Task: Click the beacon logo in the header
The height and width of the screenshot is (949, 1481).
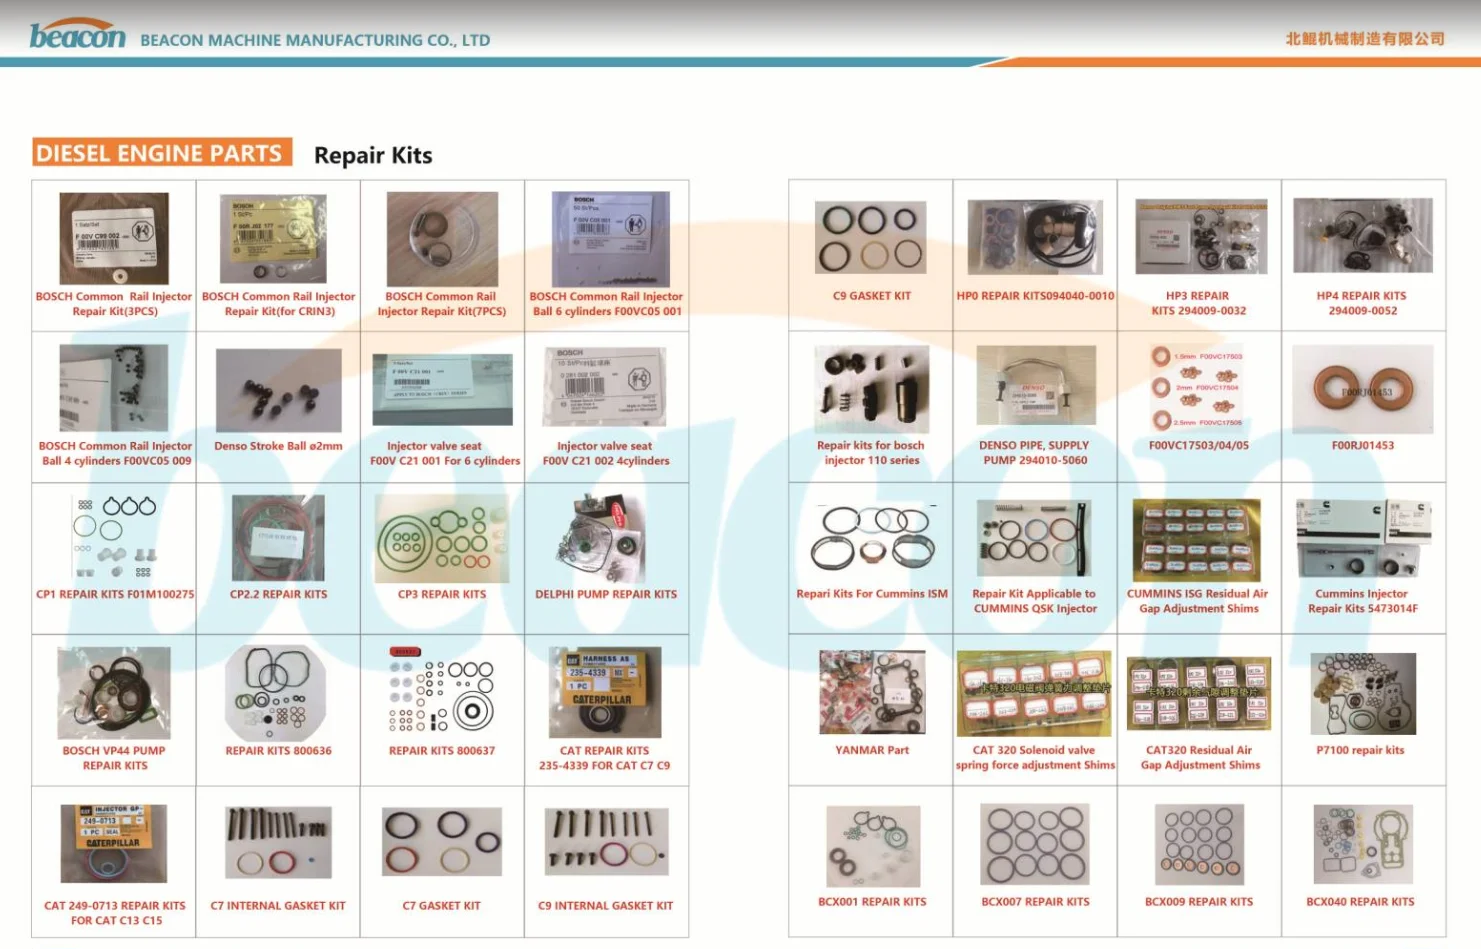Action: (x=77, y=35)
